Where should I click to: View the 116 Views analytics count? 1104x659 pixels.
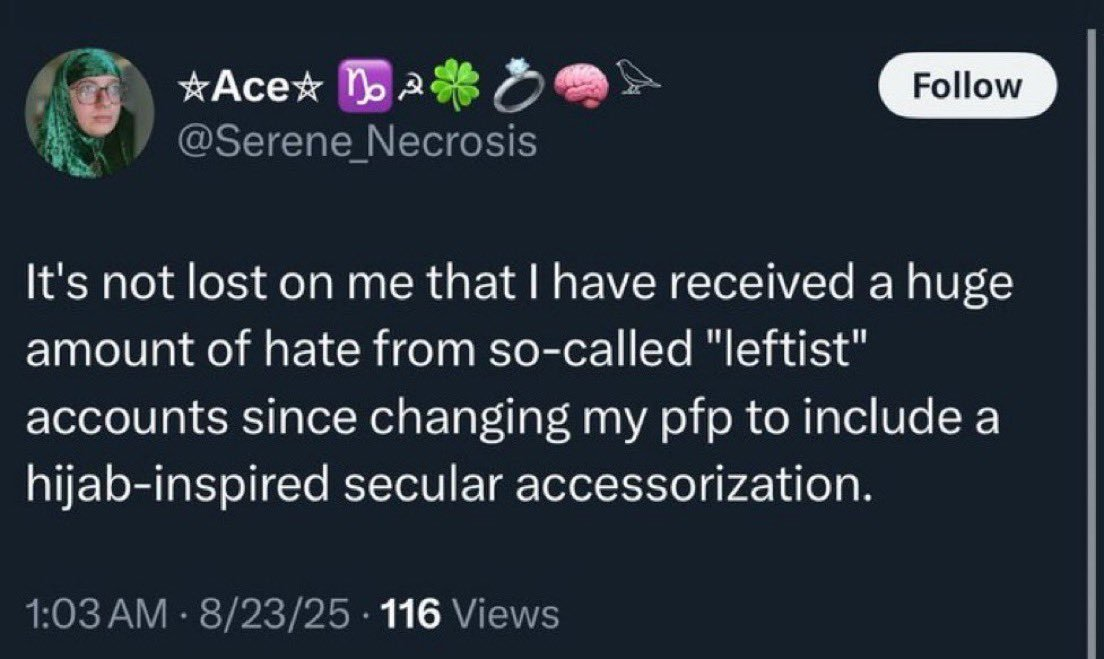[470, 613]
